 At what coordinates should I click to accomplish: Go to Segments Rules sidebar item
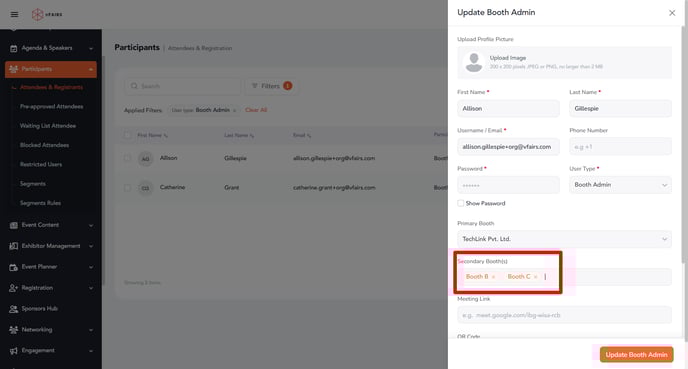pyautogui.click(x=40, y=203)
